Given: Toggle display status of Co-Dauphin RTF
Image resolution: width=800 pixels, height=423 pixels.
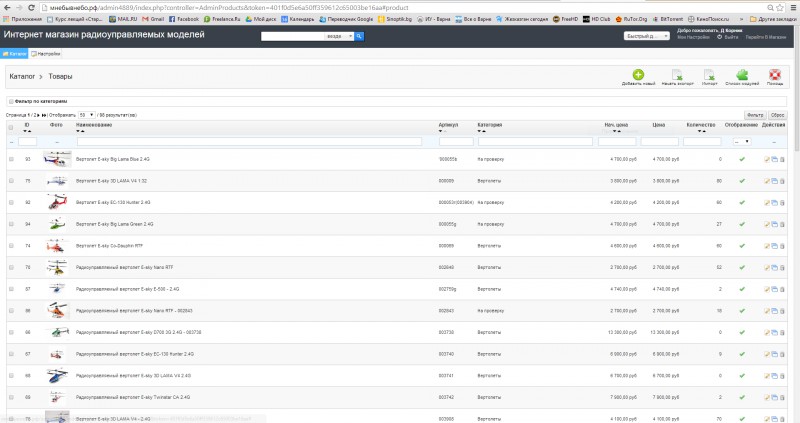Looking at the screenshot, I should coord(742,246).
